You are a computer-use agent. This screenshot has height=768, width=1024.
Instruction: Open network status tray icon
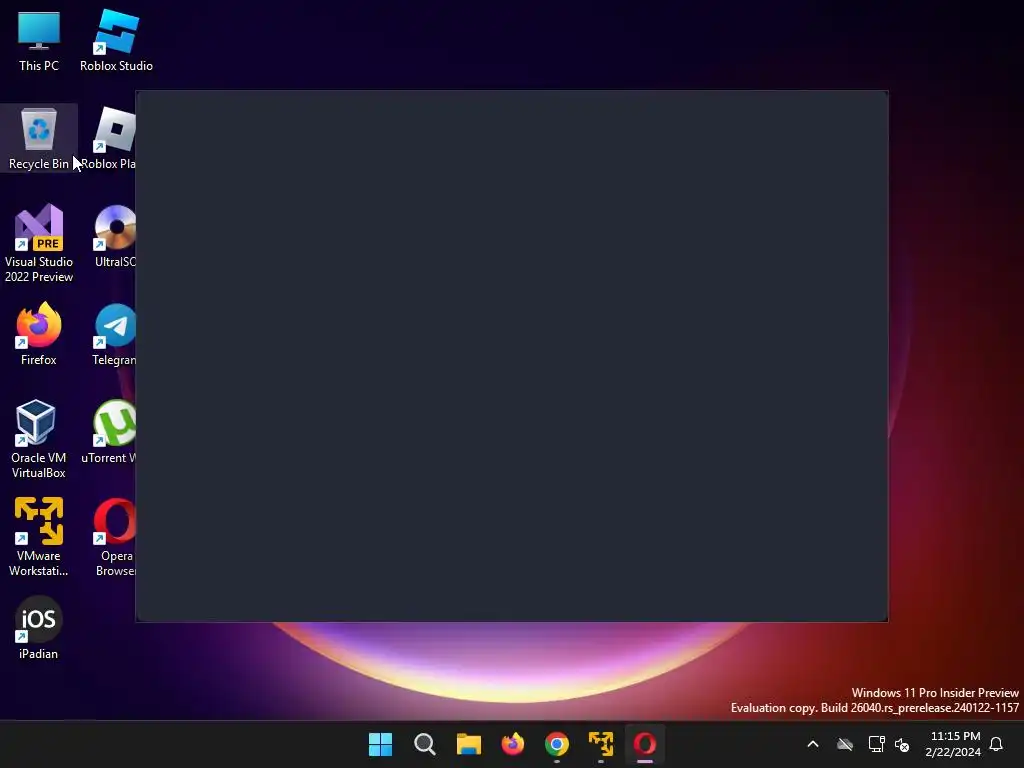[876, 744]
